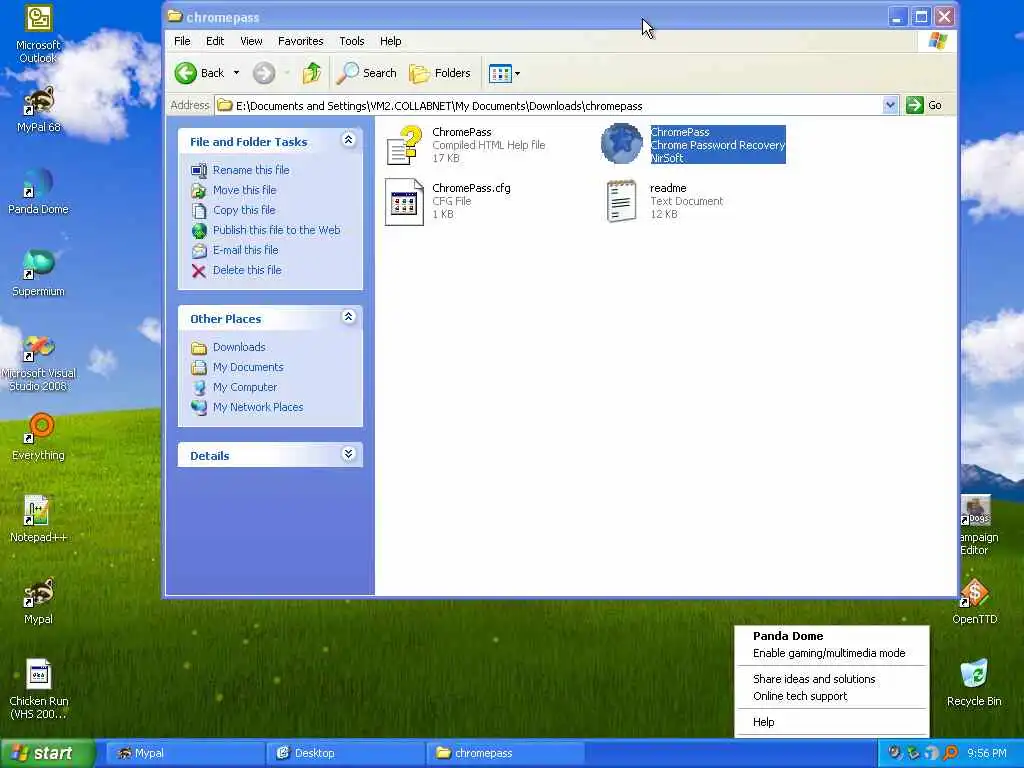
Task: Click the Campaign Editor desktop icon
Action: 976,510
